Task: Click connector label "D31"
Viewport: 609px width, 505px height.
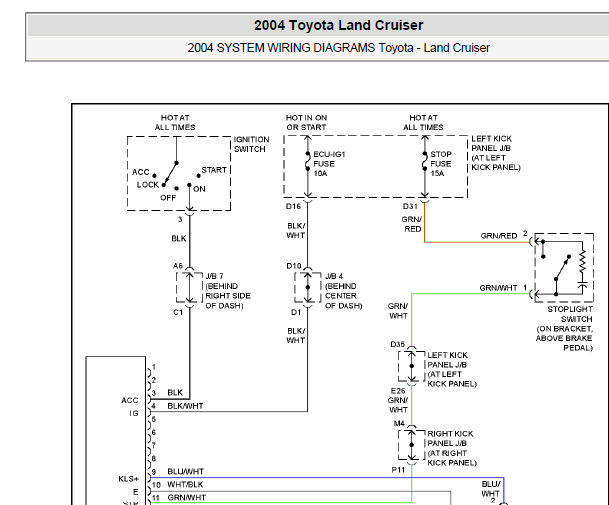Action: 410,206
